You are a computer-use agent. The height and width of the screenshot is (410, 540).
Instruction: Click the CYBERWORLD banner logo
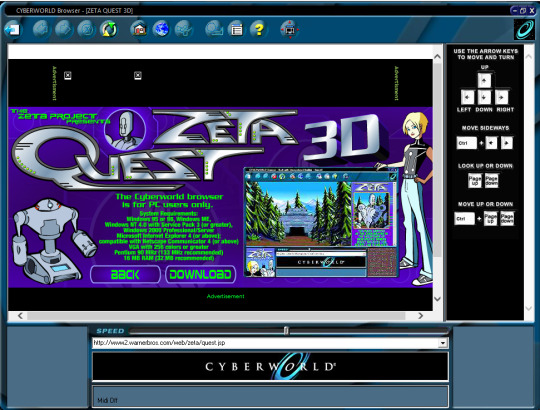[270, 366]
